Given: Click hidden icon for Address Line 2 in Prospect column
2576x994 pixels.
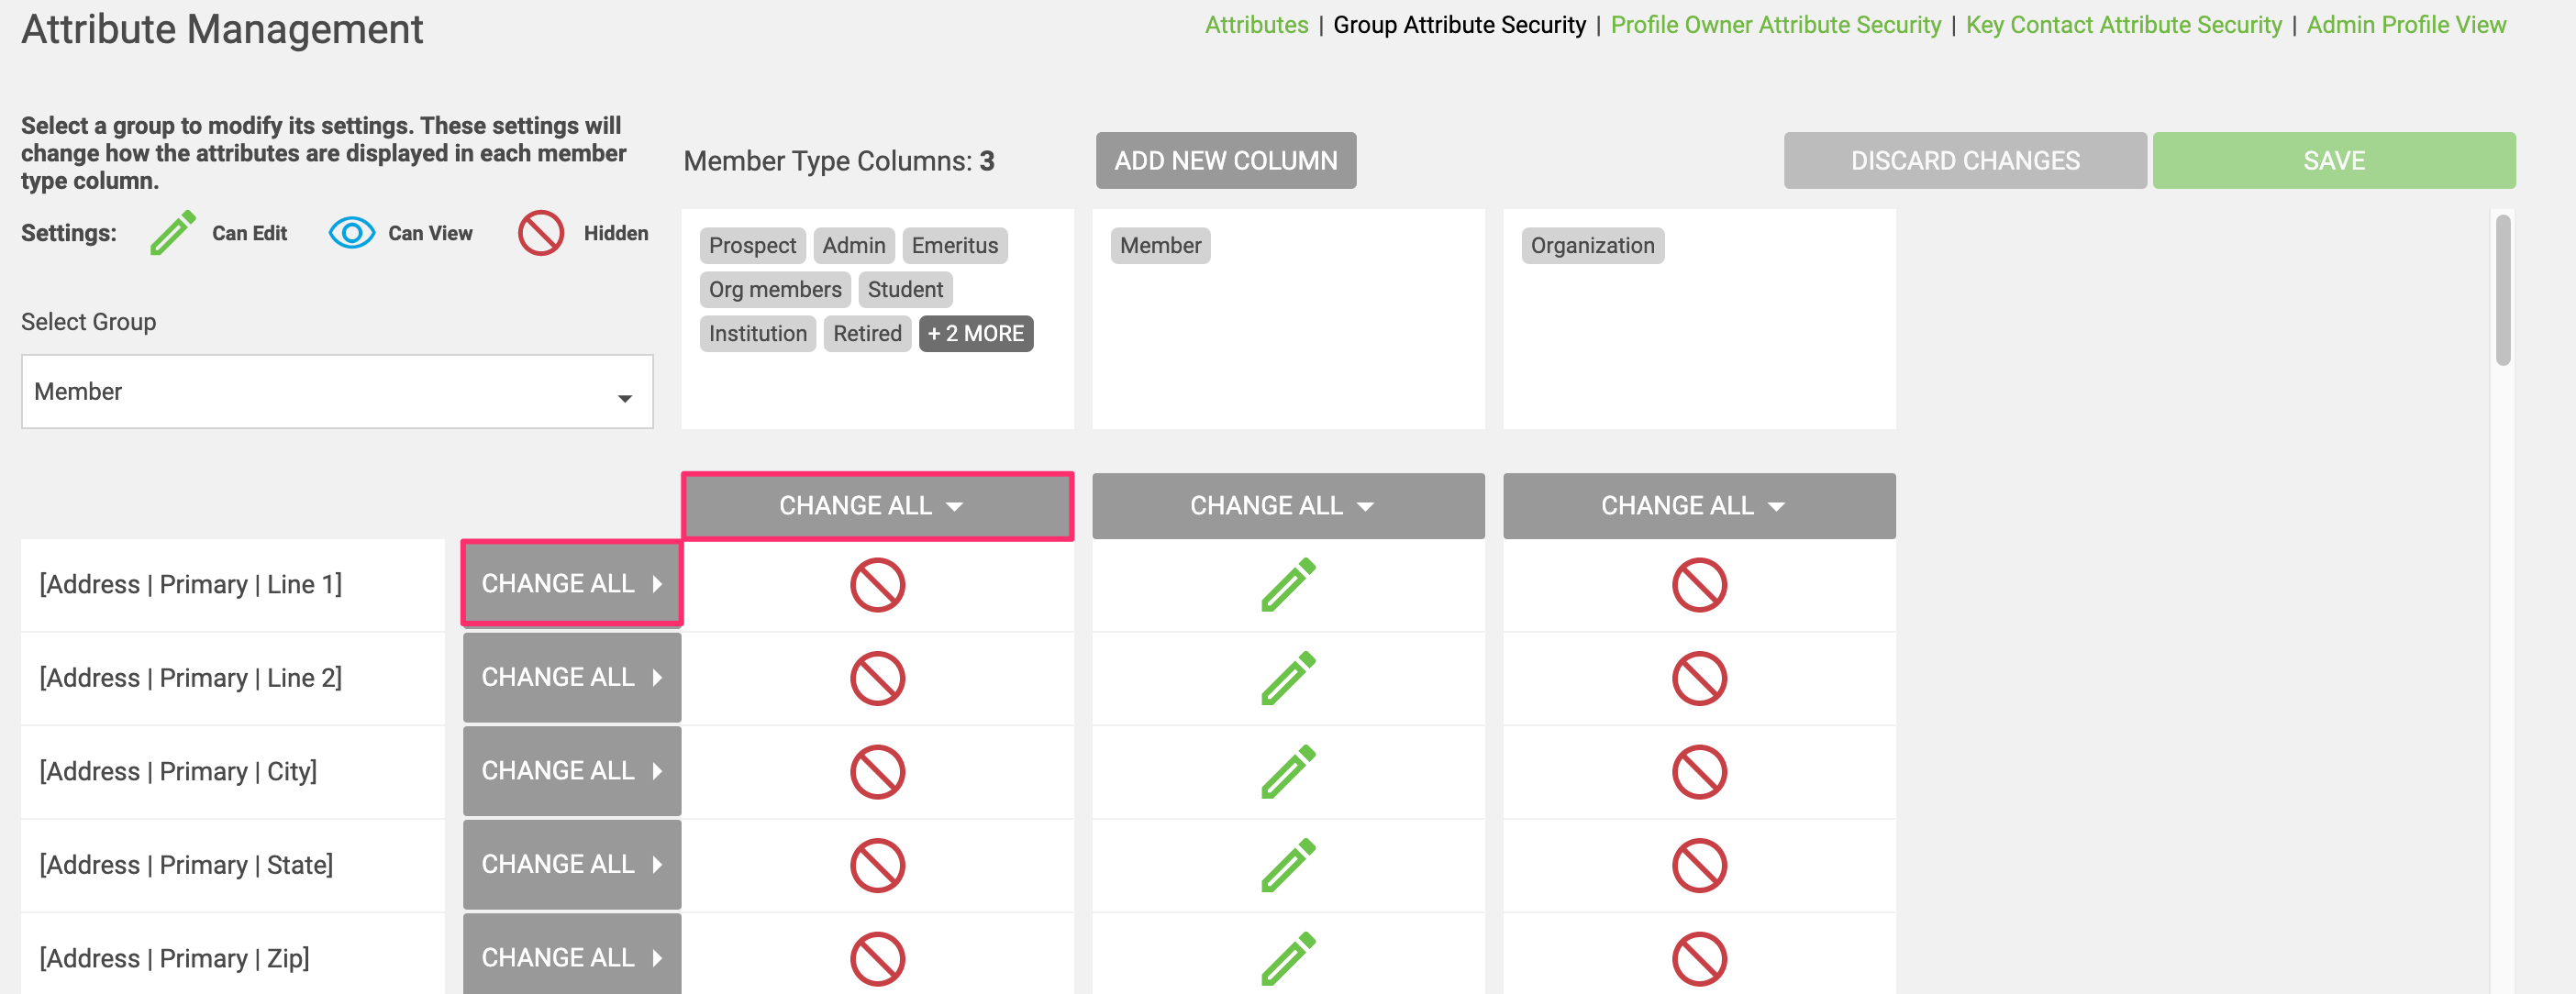Looking at the screenshot, I should pos(877,679).
